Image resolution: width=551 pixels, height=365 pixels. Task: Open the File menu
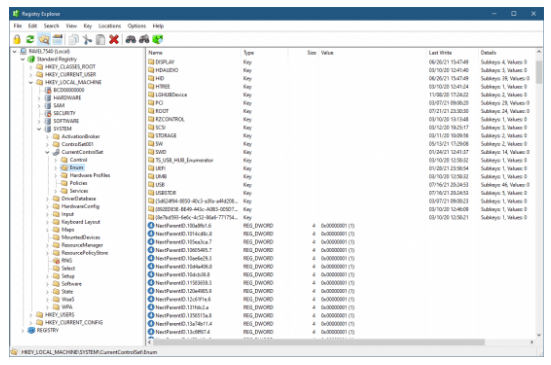click(18, 26)
